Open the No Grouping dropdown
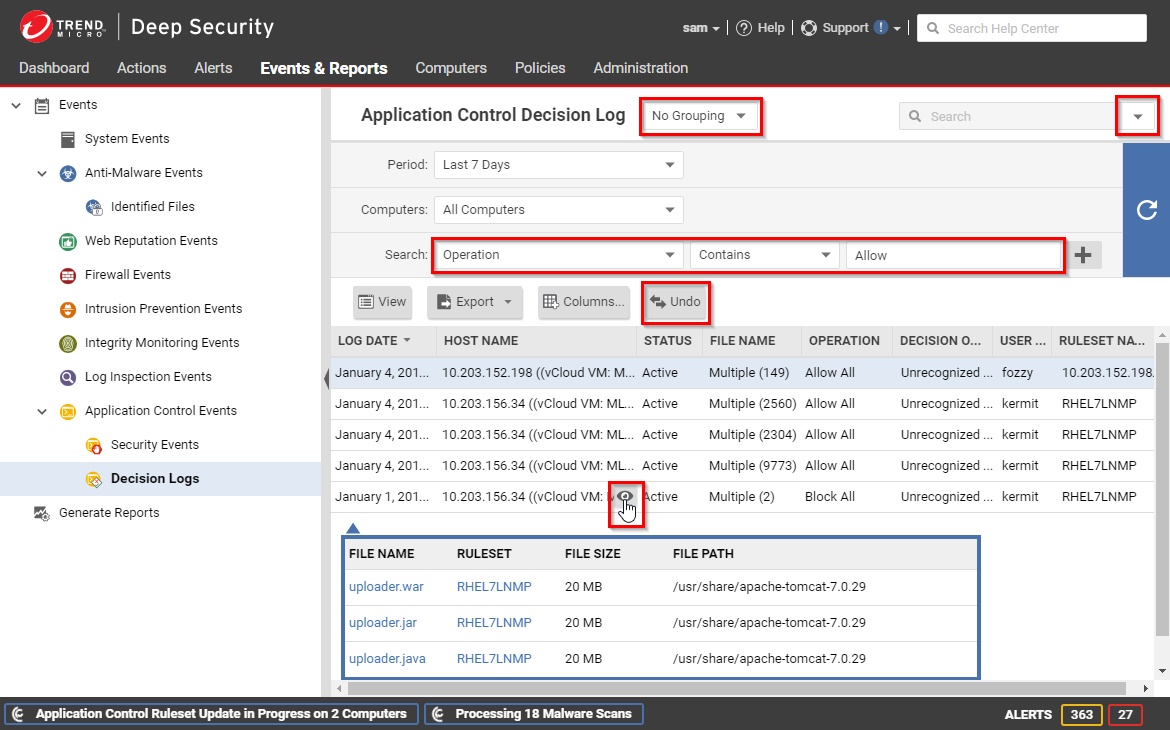Screen dimensions: 1170x730 (700, 116)
